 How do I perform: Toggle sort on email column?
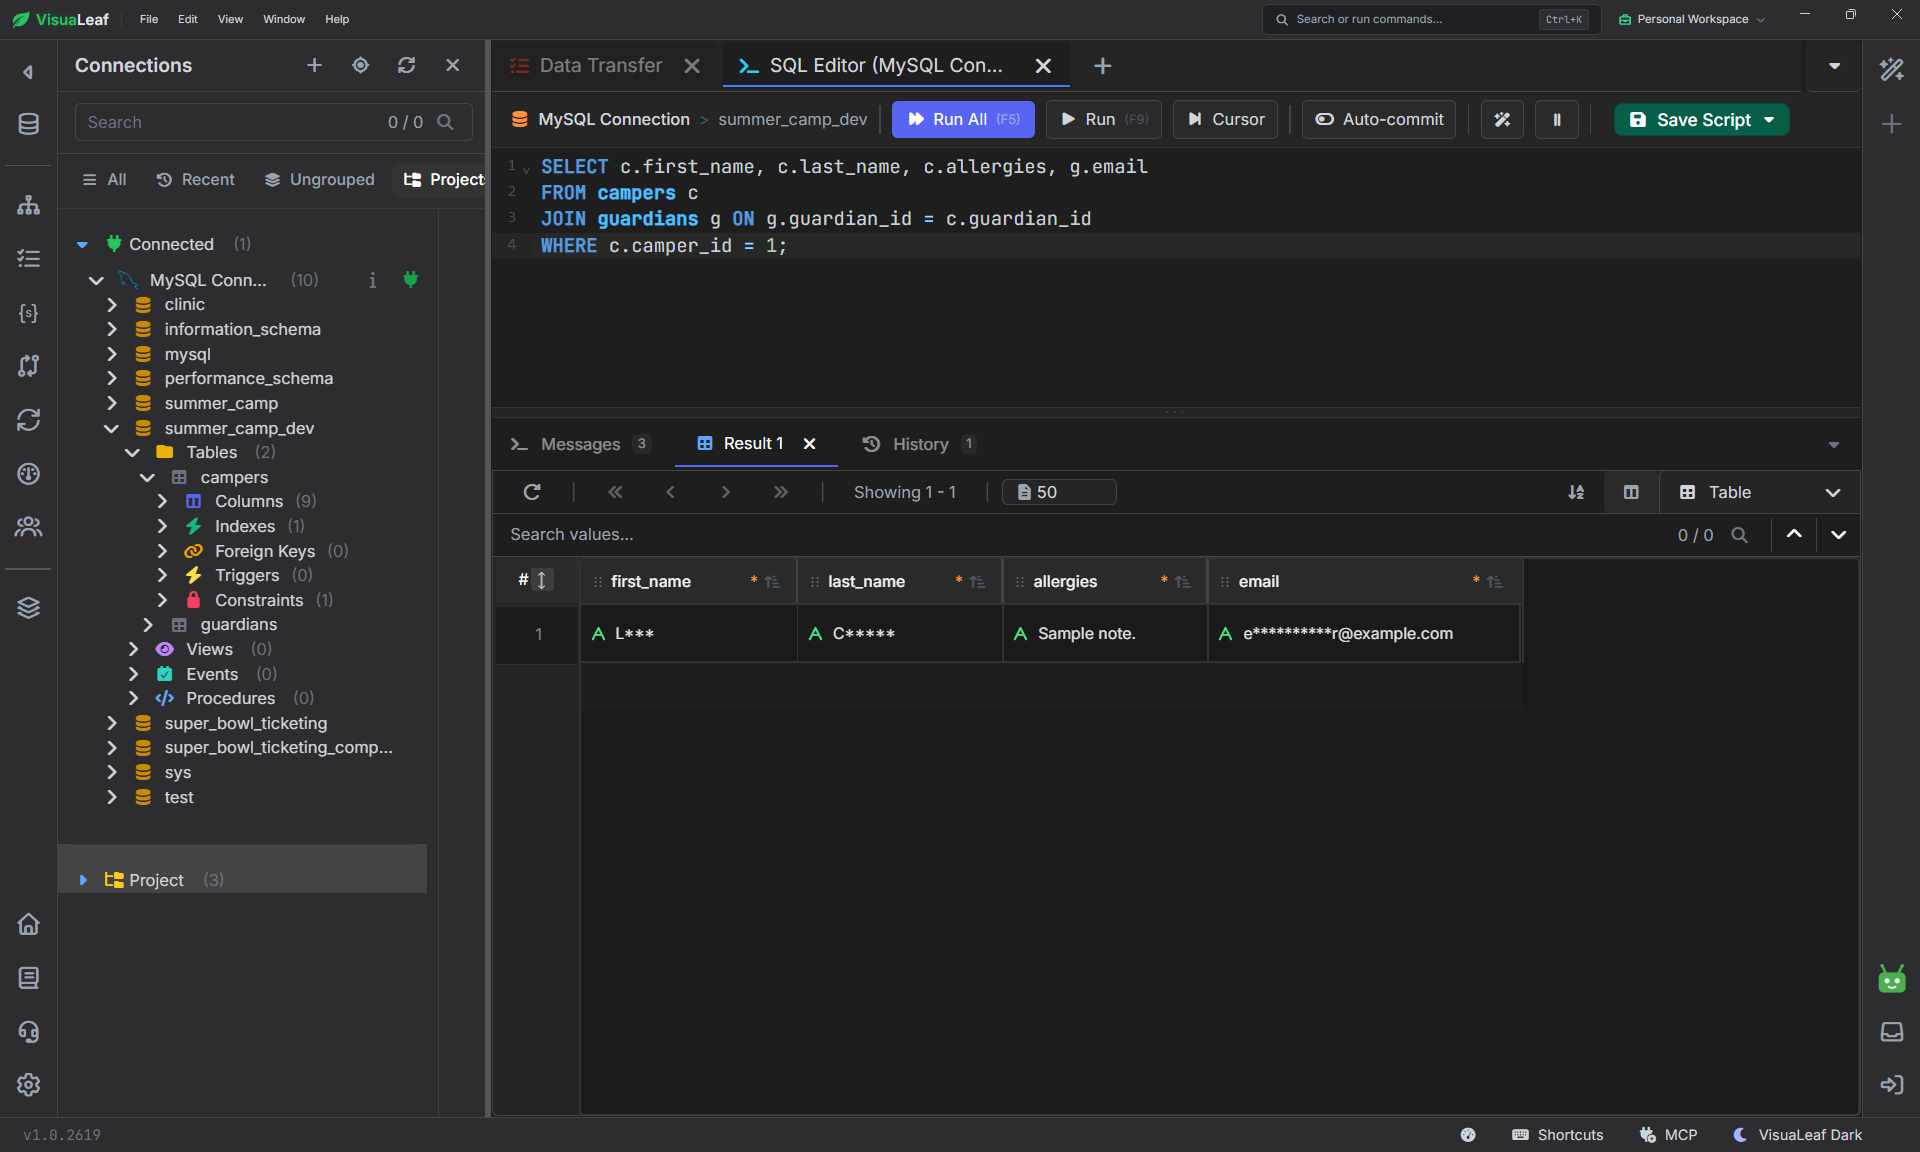pos(1494,582)
